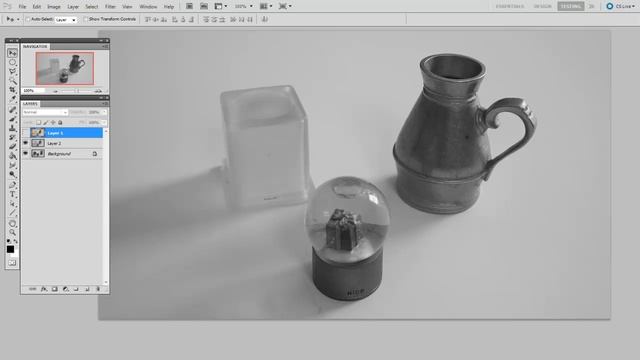Select the Healing Brush tool
Viewport: 640px width, 360px height.
pos(12,110)
